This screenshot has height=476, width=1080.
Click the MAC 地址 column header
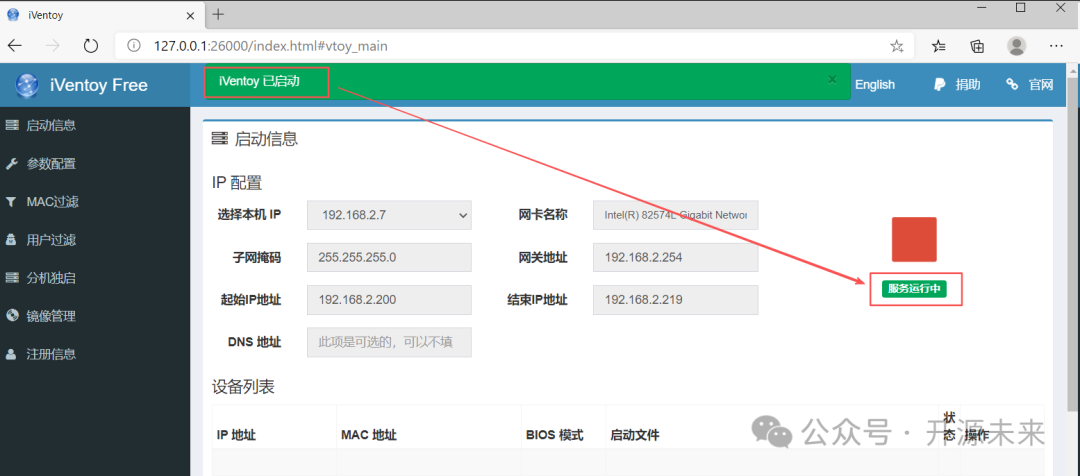coord(368,435)
